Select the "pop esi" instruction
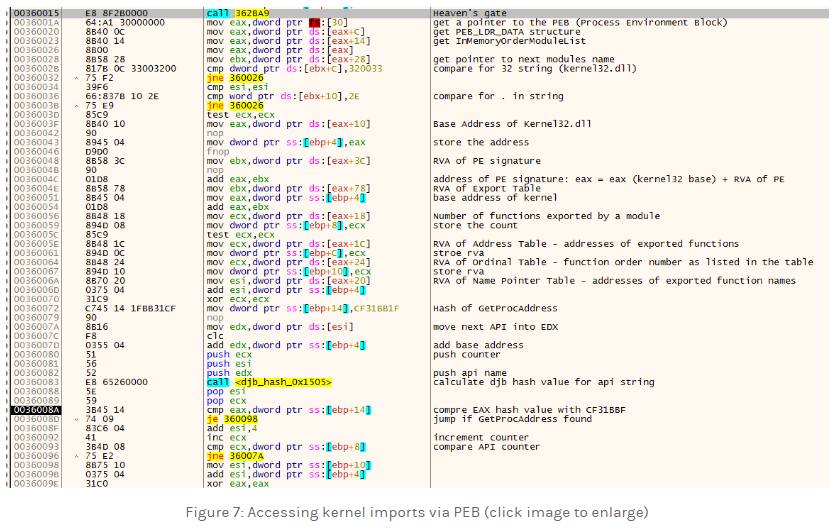837x529 pixels. 226,391
